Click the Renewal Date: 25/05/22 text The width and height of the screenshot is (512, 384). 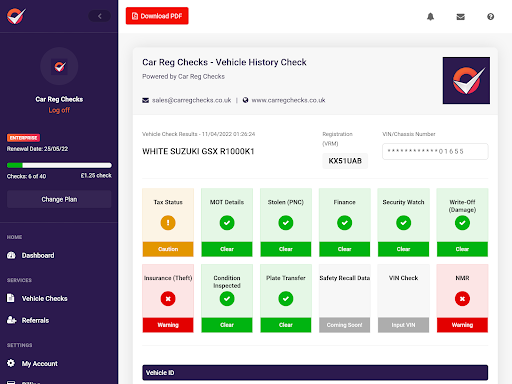coord(37,149)
